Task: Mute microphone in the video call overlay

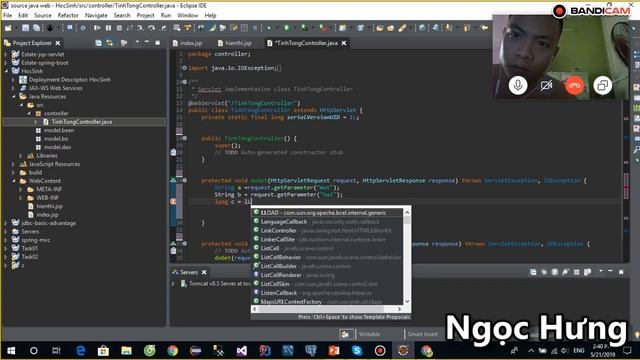Action: click(518, 85)
